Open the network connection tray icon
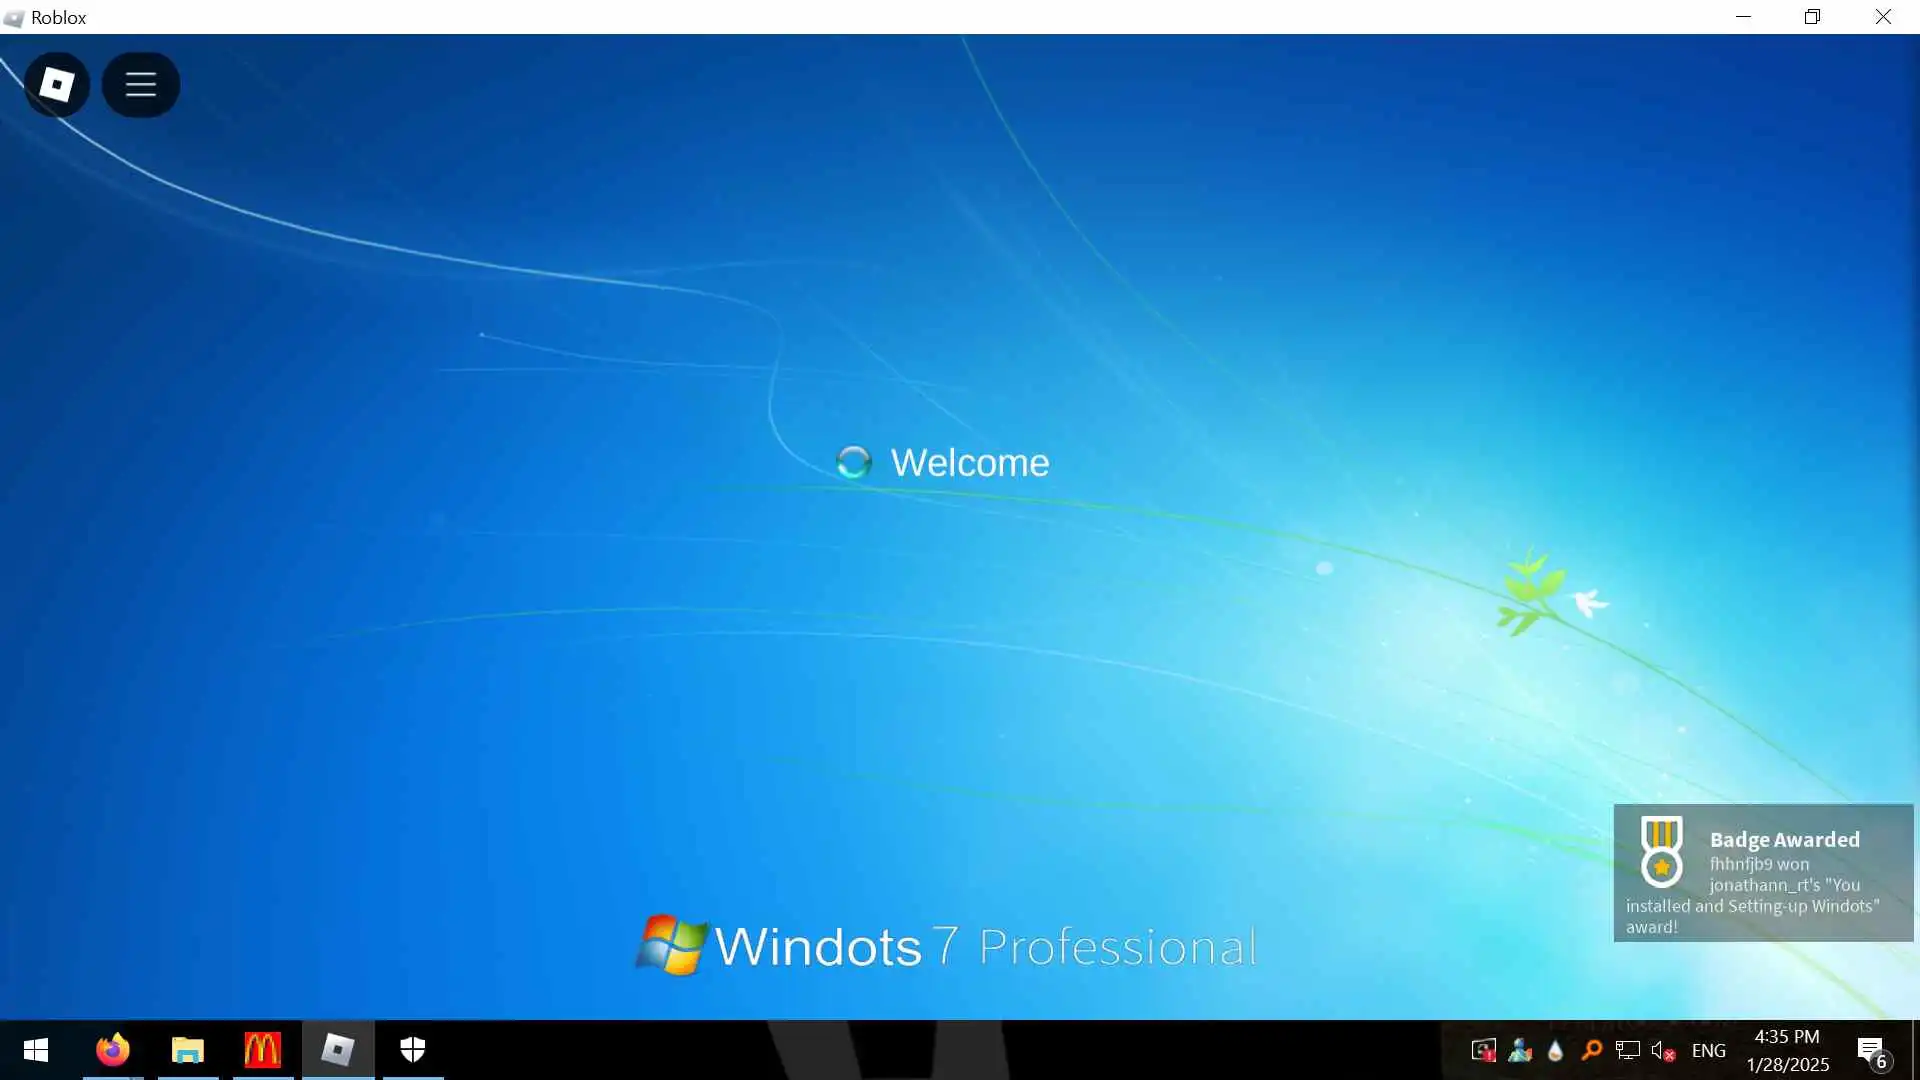 (1627, 1050)
